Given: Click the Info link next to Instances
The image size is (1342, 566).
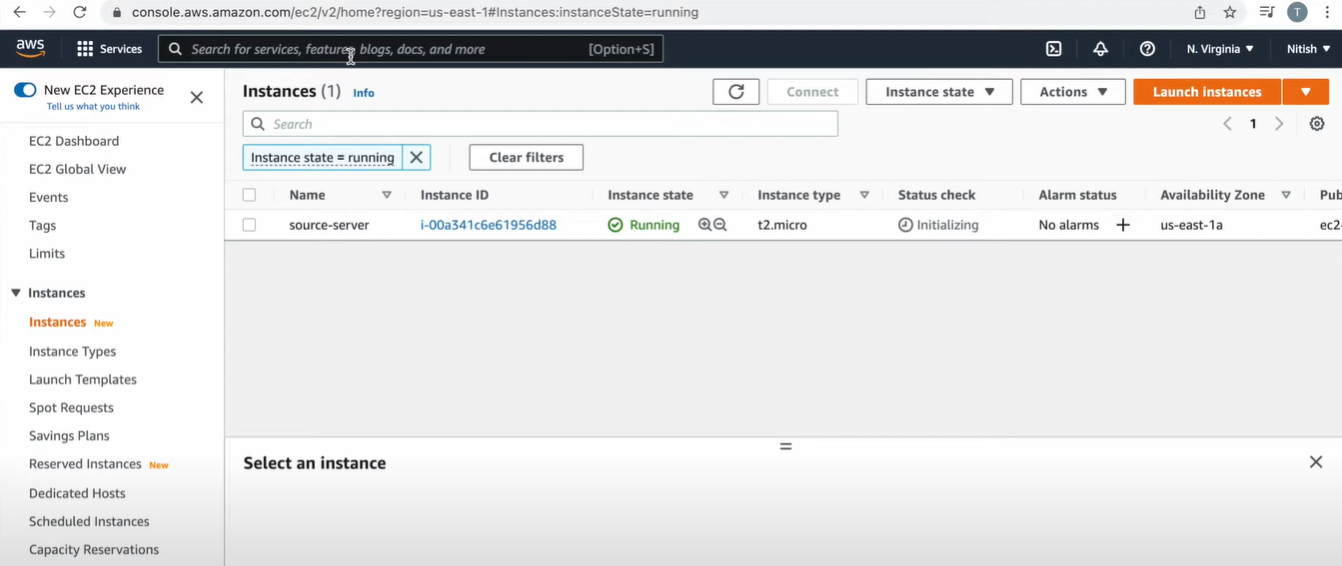Looking at the screenshot, I should 363,93.
